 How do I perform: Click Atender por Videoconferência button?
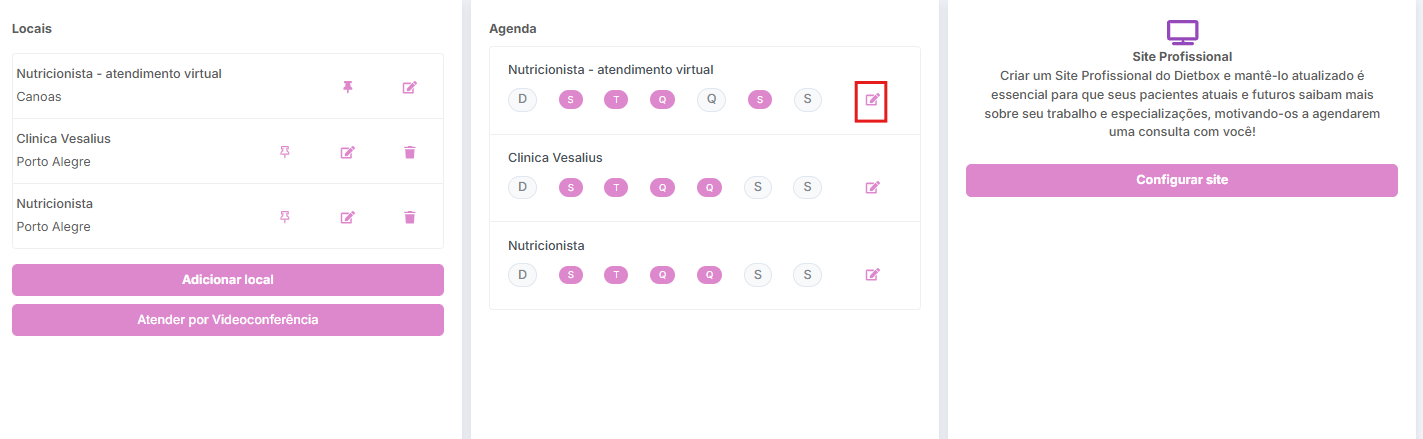pos(228,320)
